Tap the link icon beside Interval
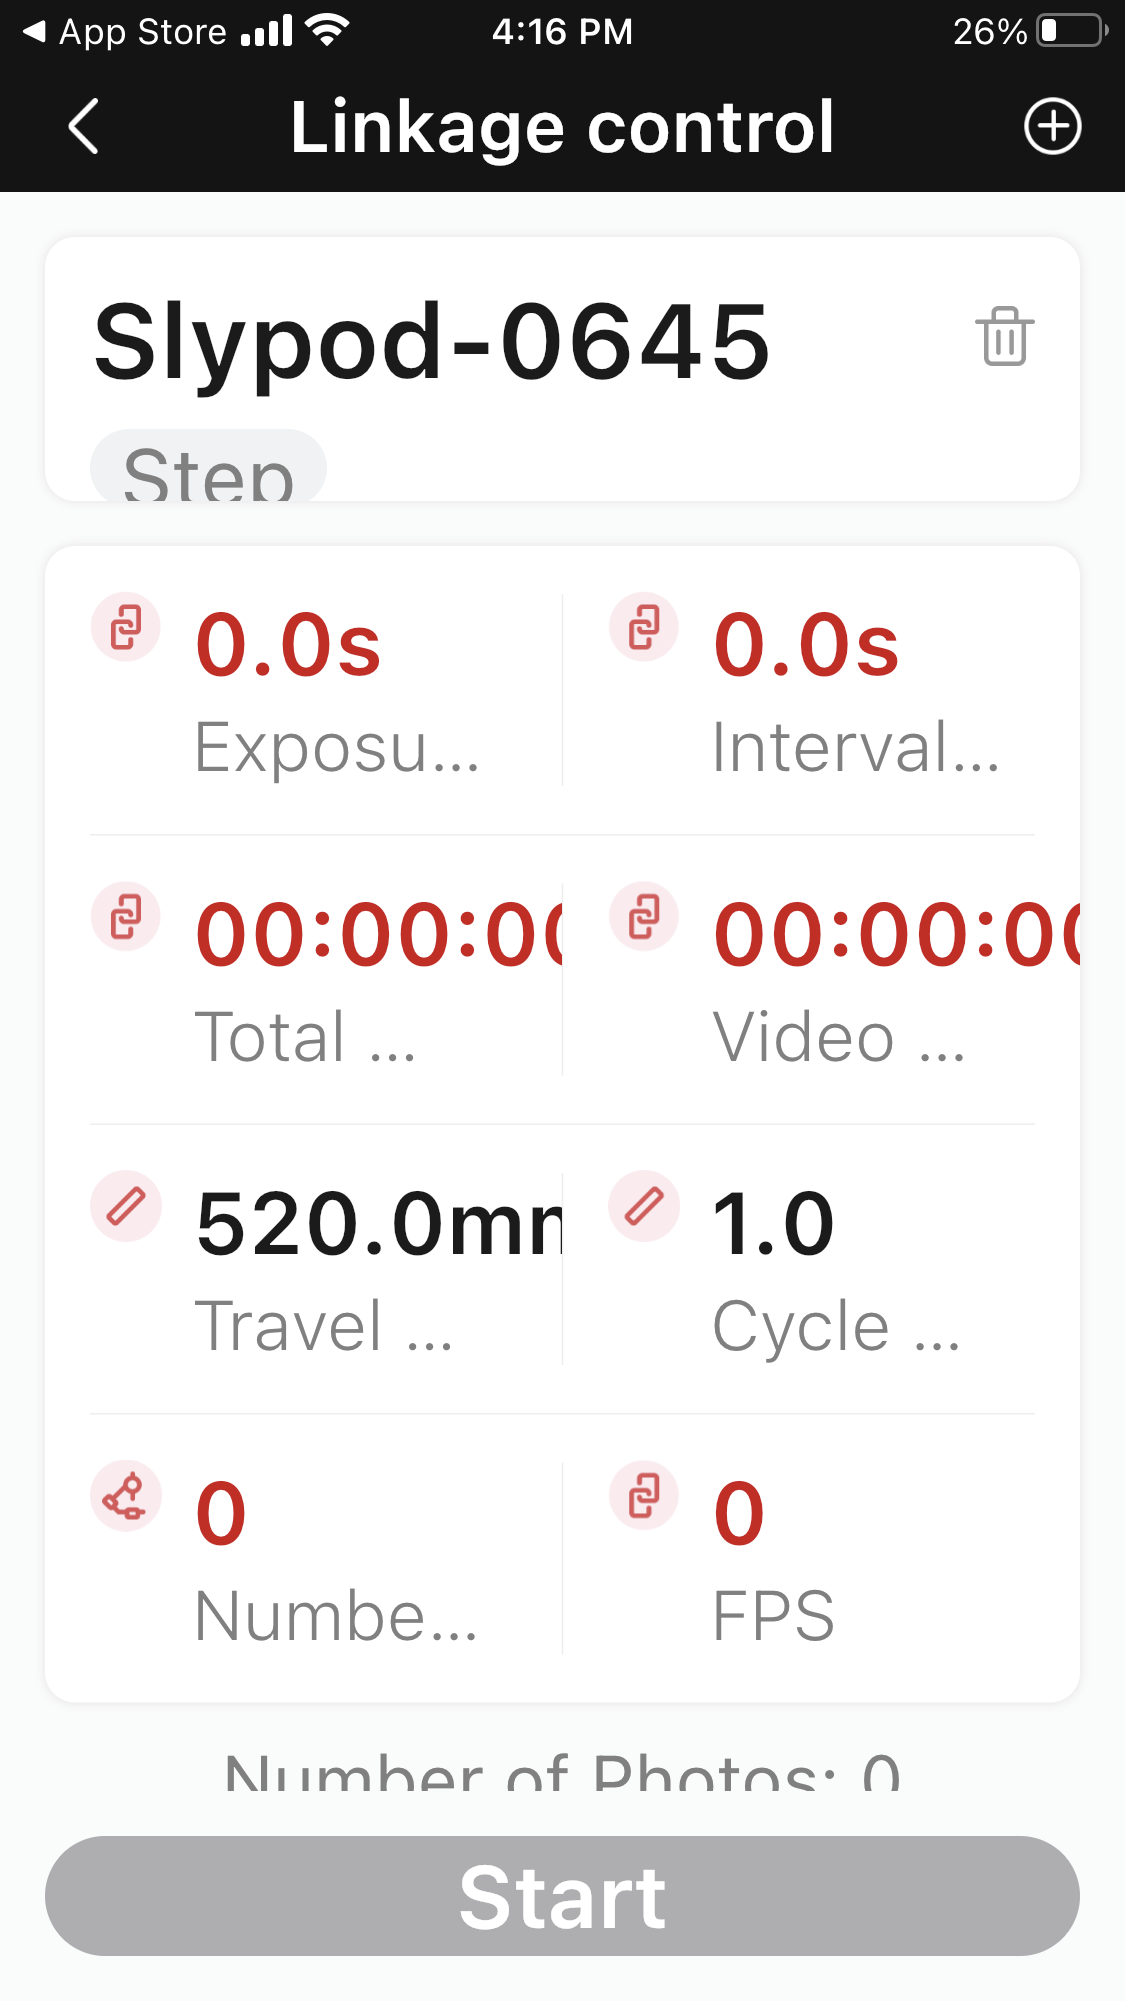Image resolution: width=1125 pixels, height=2001 pixels. pos(644,628)
